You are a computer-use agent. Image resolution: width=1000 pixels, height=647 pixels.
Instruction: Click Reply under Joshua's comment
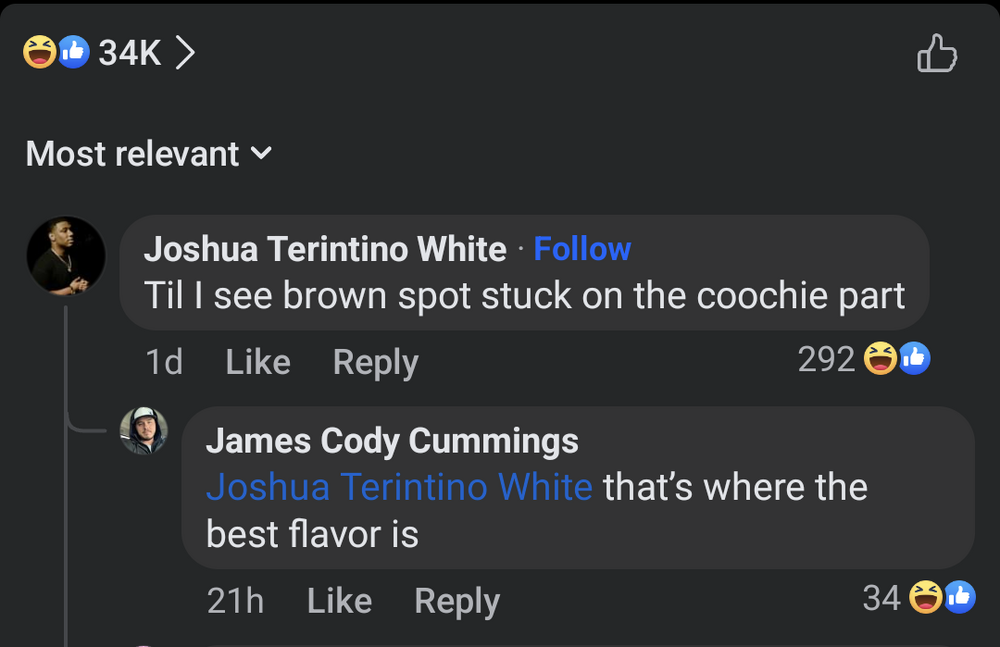coord(375,362)
